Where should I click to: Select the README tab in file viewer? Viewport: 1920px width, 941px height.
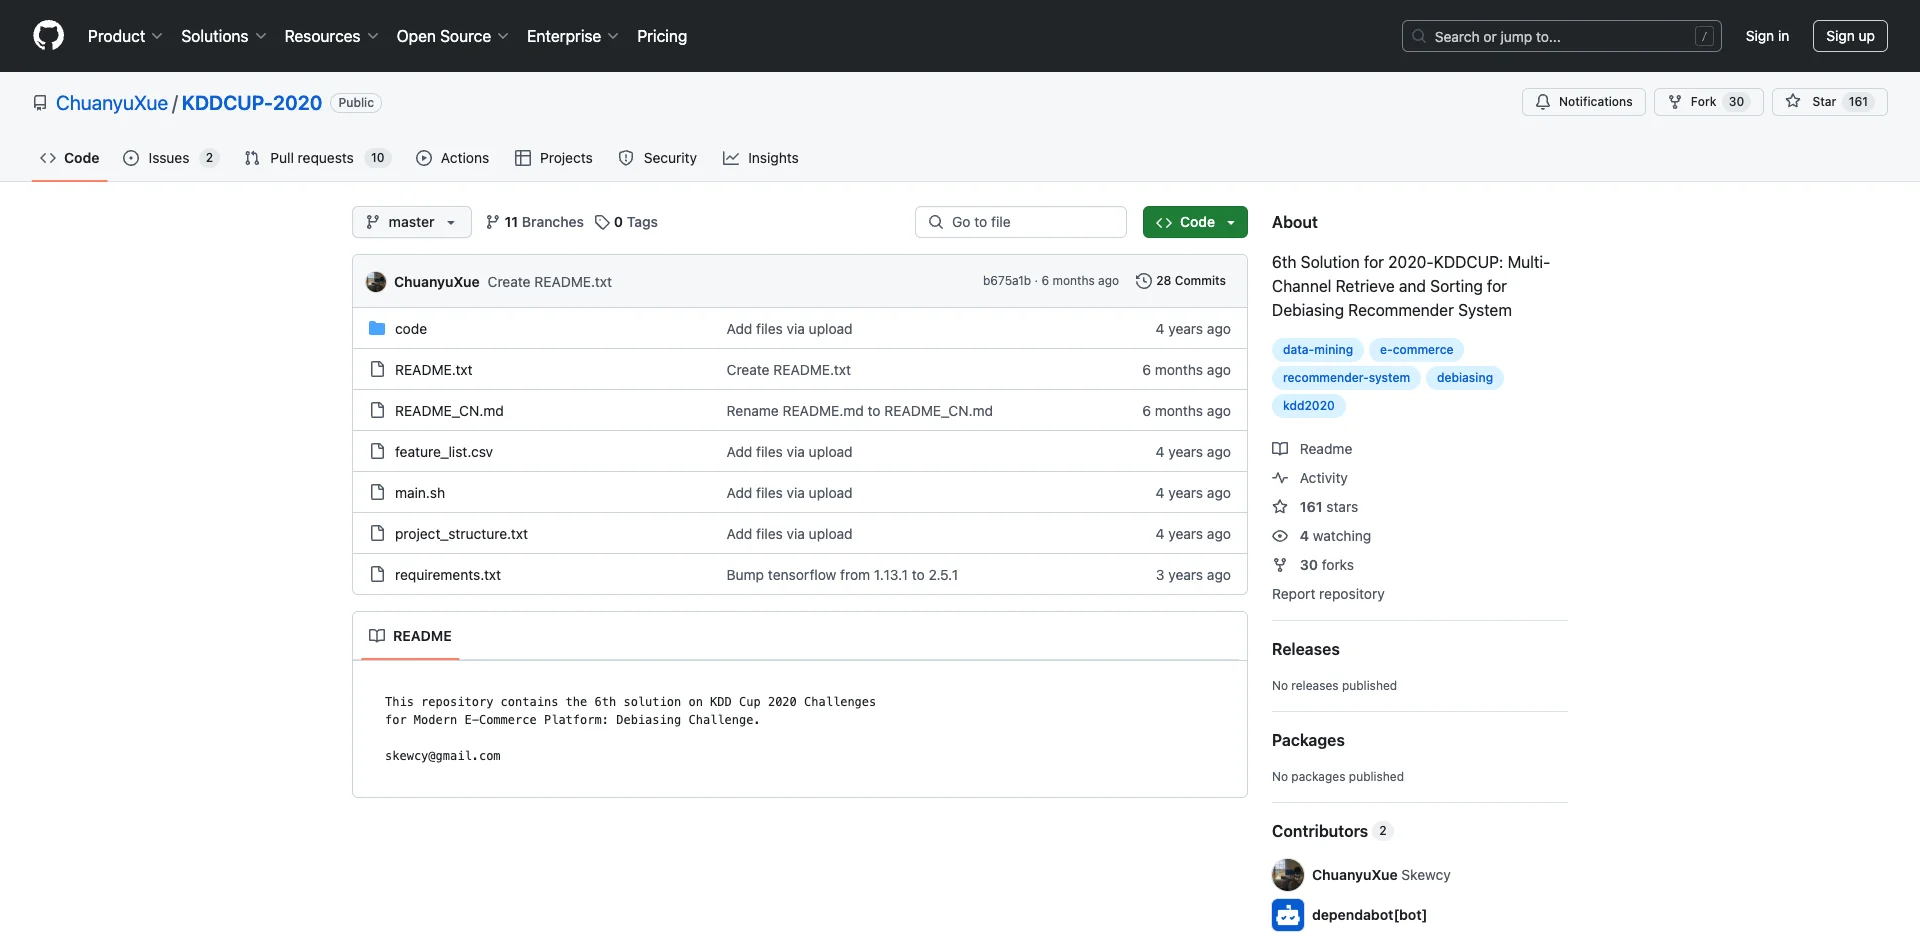click(411, 636)
